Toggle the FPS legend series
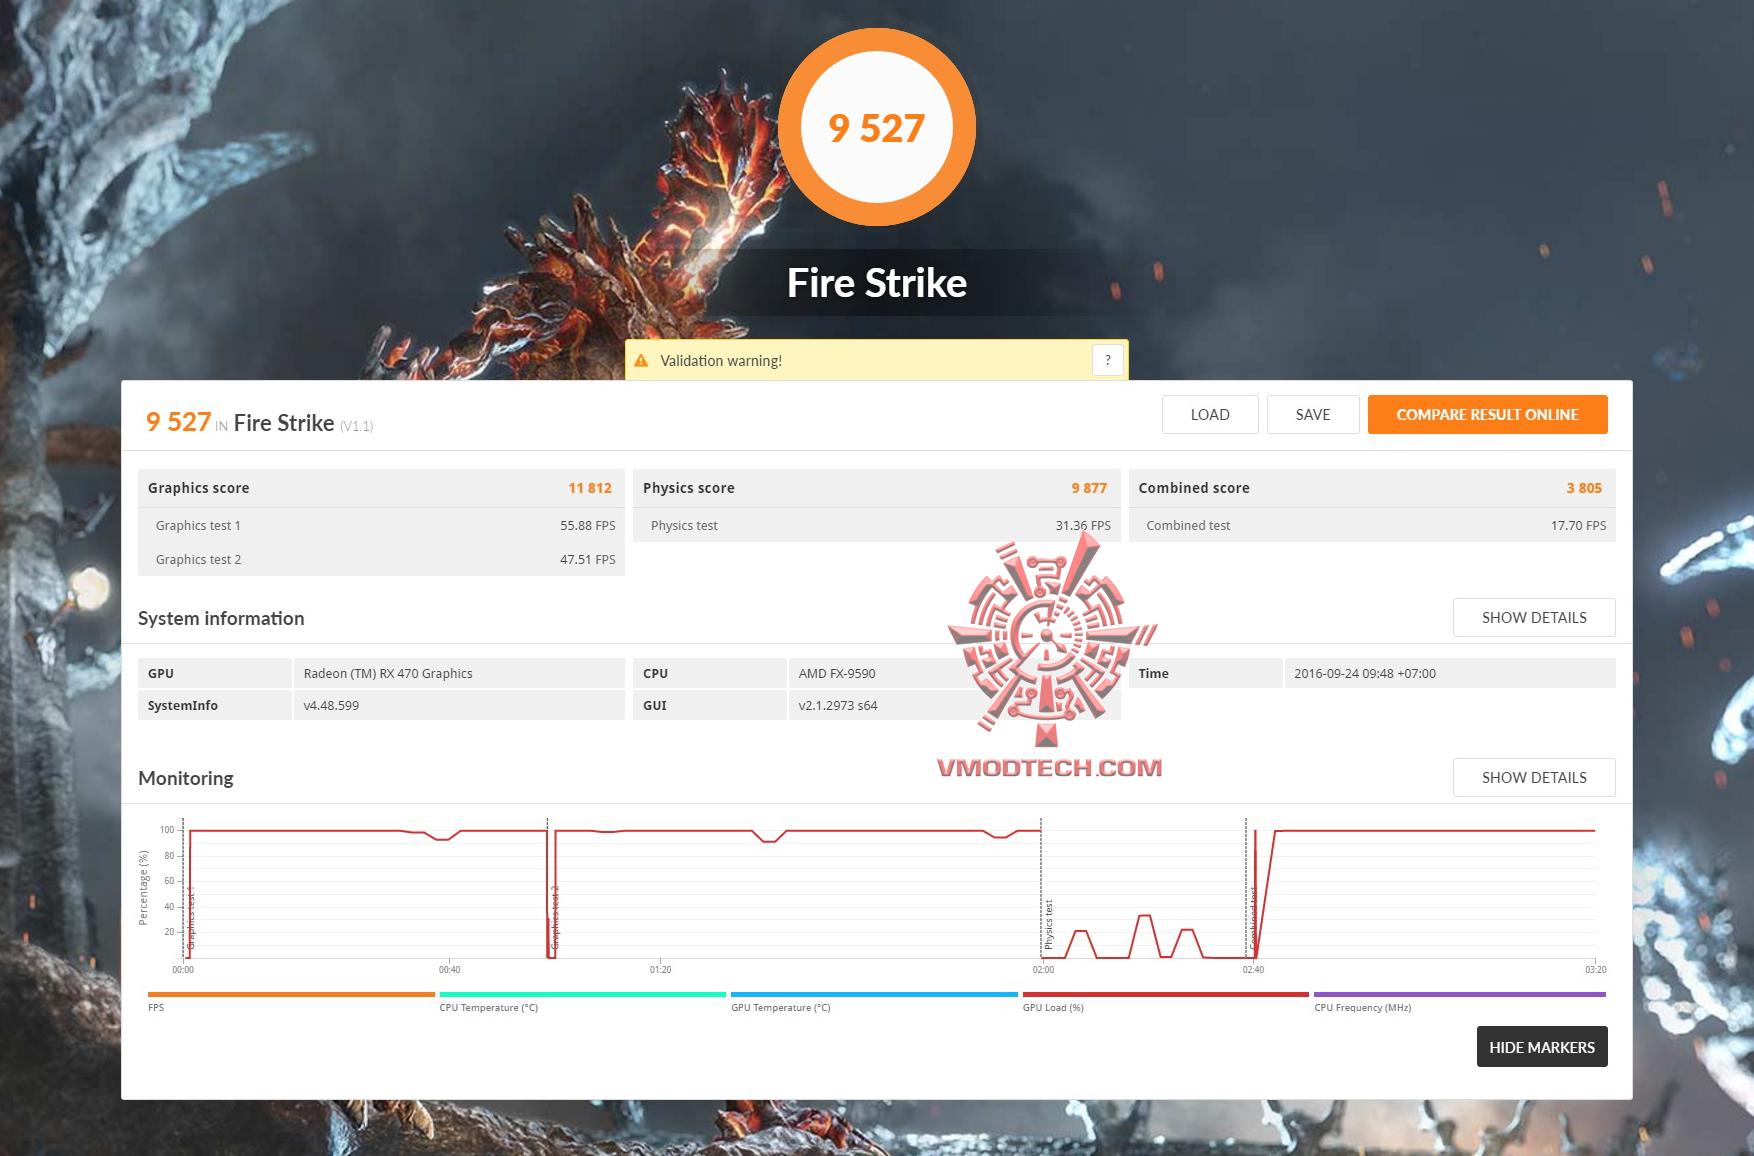1754x1156 pixels. click(291, 1001)
